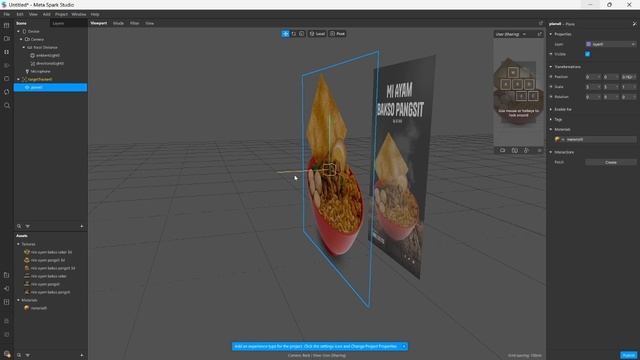Viewport: 640px width, 360px height.
Task: Collapse the Textures folder in Assets
Action: pos(18,244)
